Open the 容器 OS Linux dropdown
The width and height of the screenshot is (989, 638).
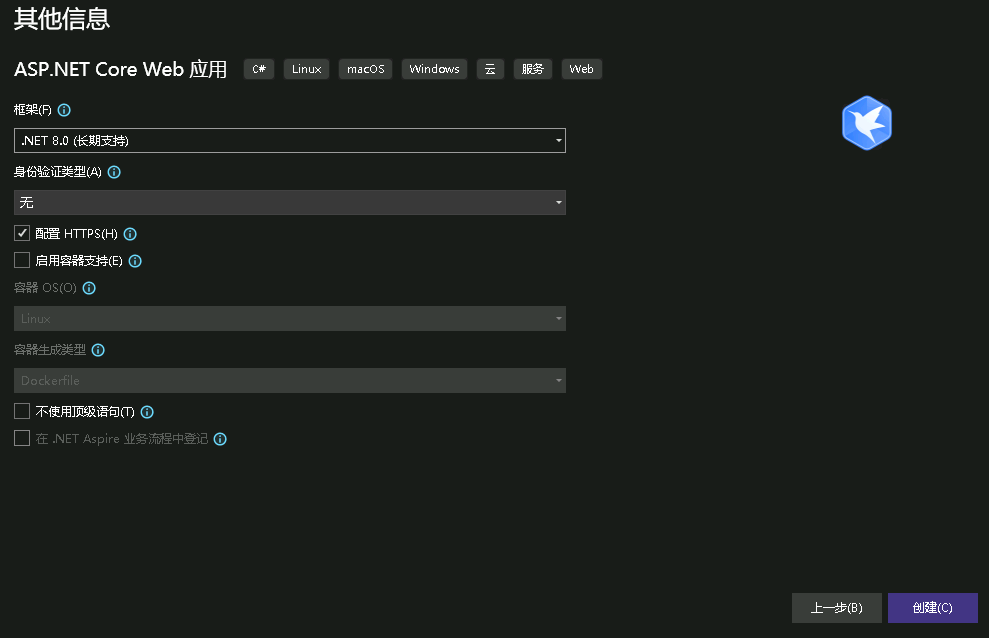point(290,319)
